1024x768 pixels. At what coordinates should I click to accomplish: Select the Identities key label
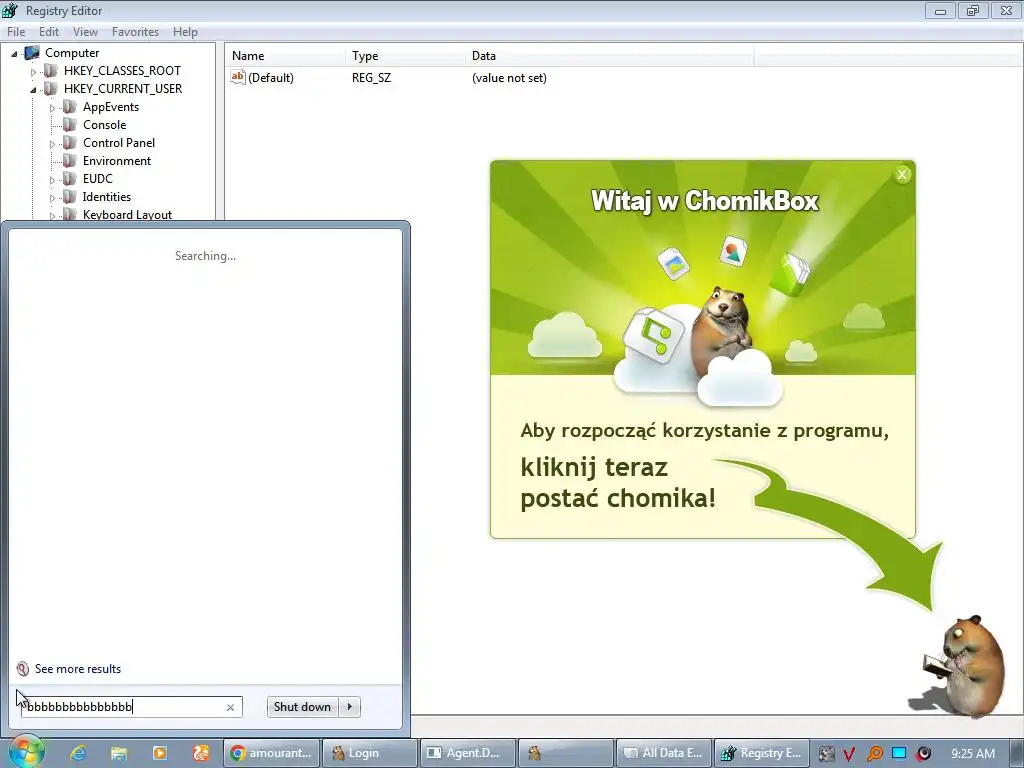point(107,197)
